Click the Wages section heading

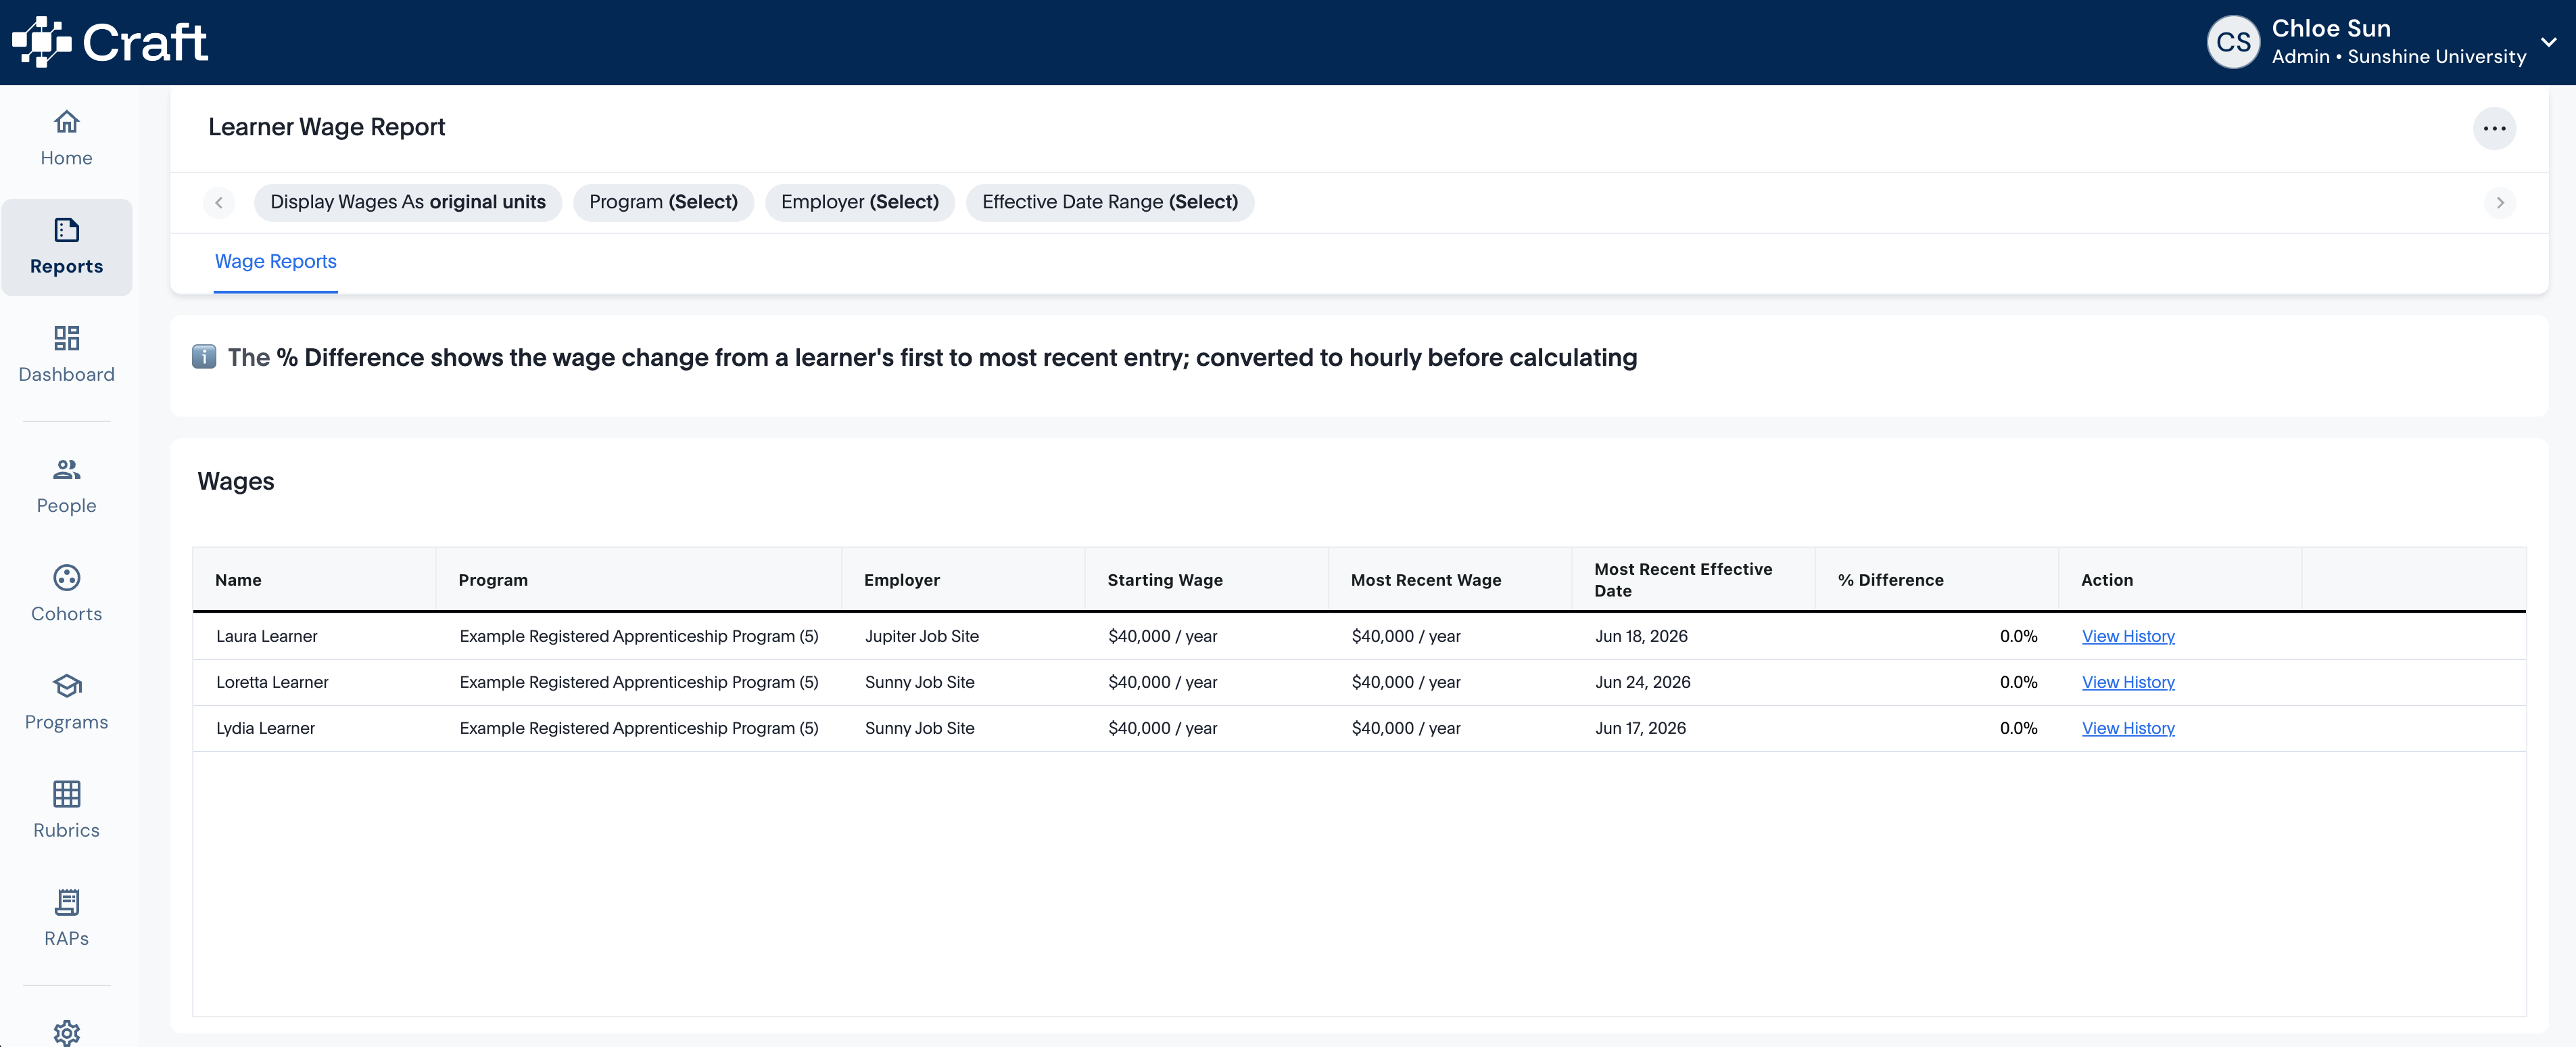click(235, 481)
